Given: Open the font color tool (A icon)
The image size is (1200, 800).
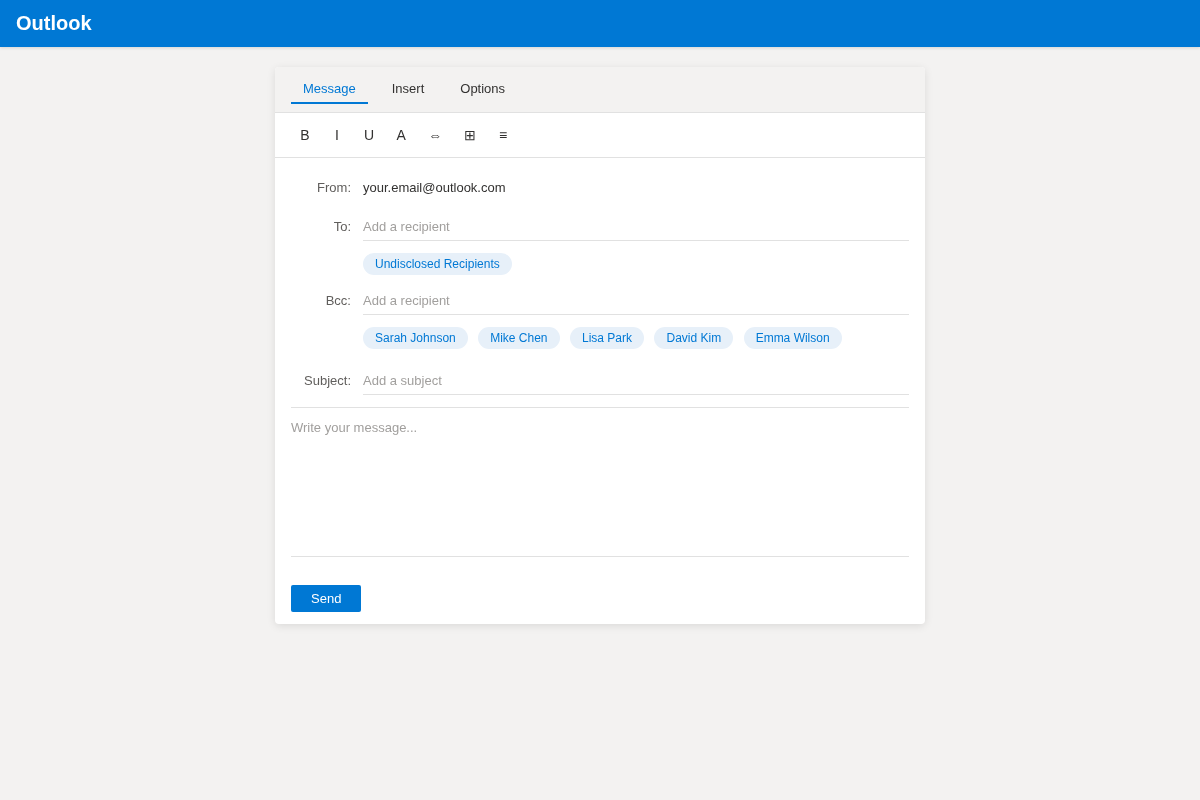Looking at the screenshot, I should click(x=400, y=135).
